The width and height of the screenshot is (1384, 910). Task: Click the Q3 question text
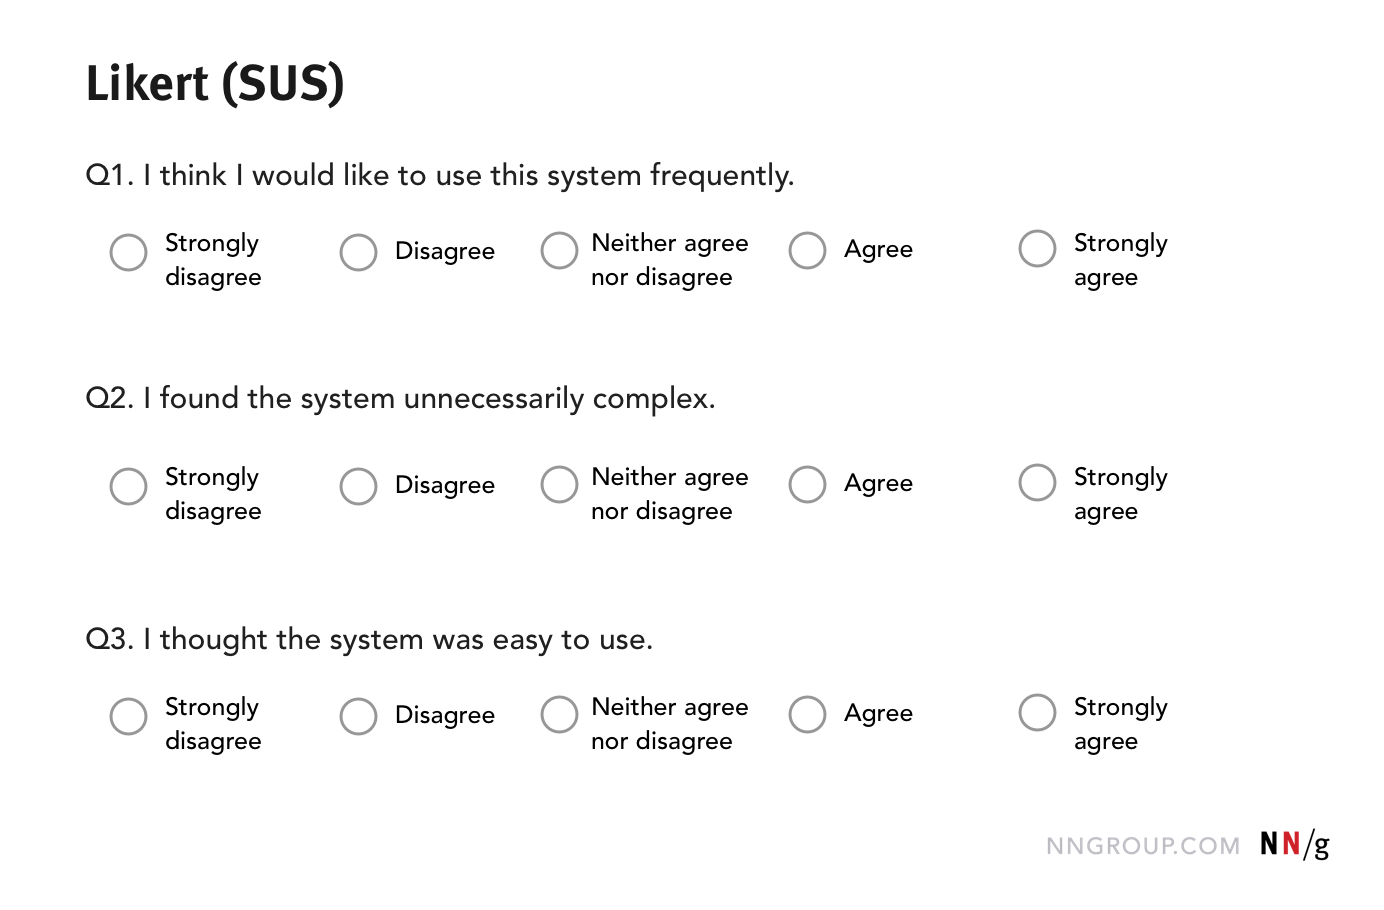[x=369, y=640]
